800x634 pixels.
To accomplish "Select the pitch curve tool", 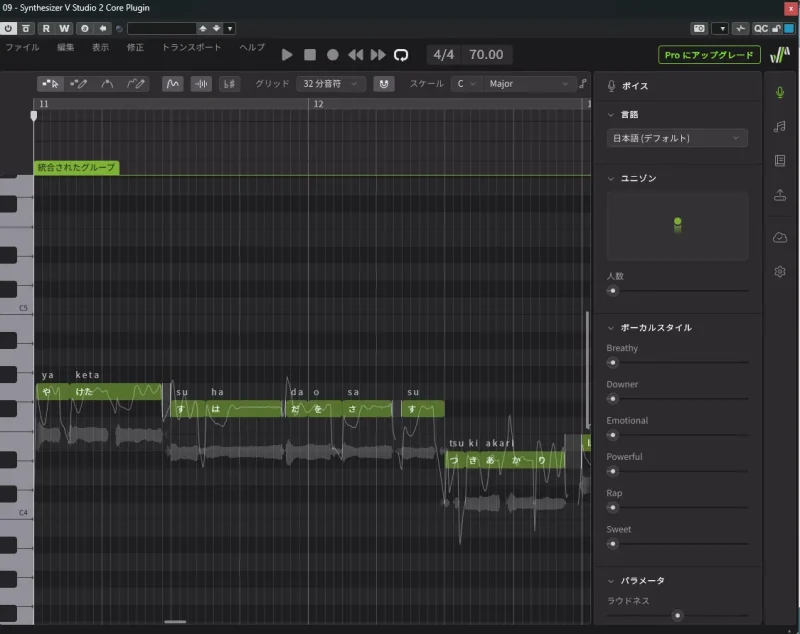I will tap(107, 84).
